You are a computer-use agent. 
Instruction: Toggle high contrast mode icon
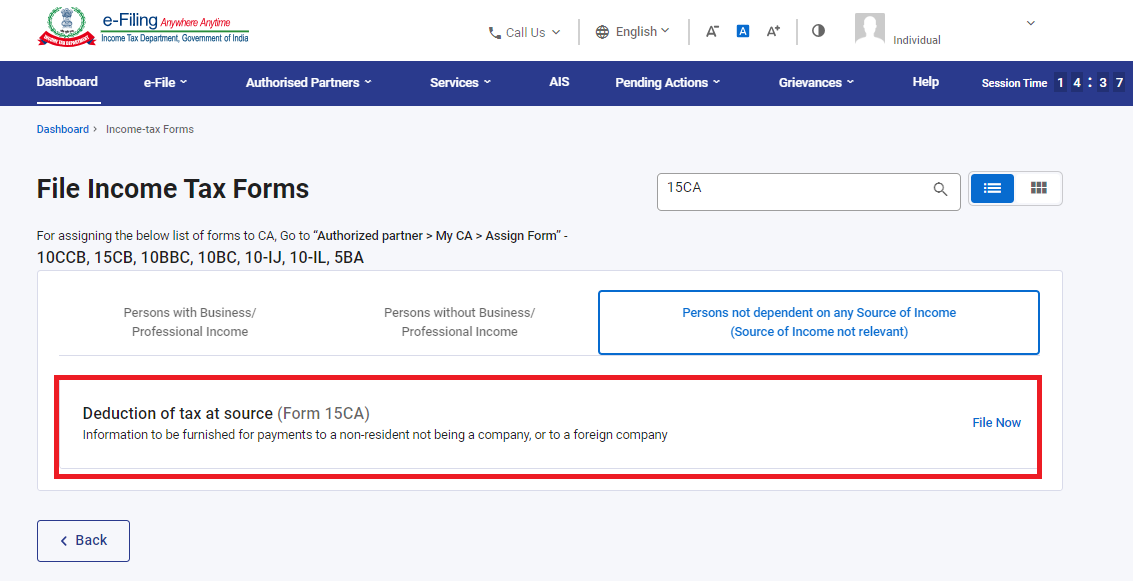818,31
